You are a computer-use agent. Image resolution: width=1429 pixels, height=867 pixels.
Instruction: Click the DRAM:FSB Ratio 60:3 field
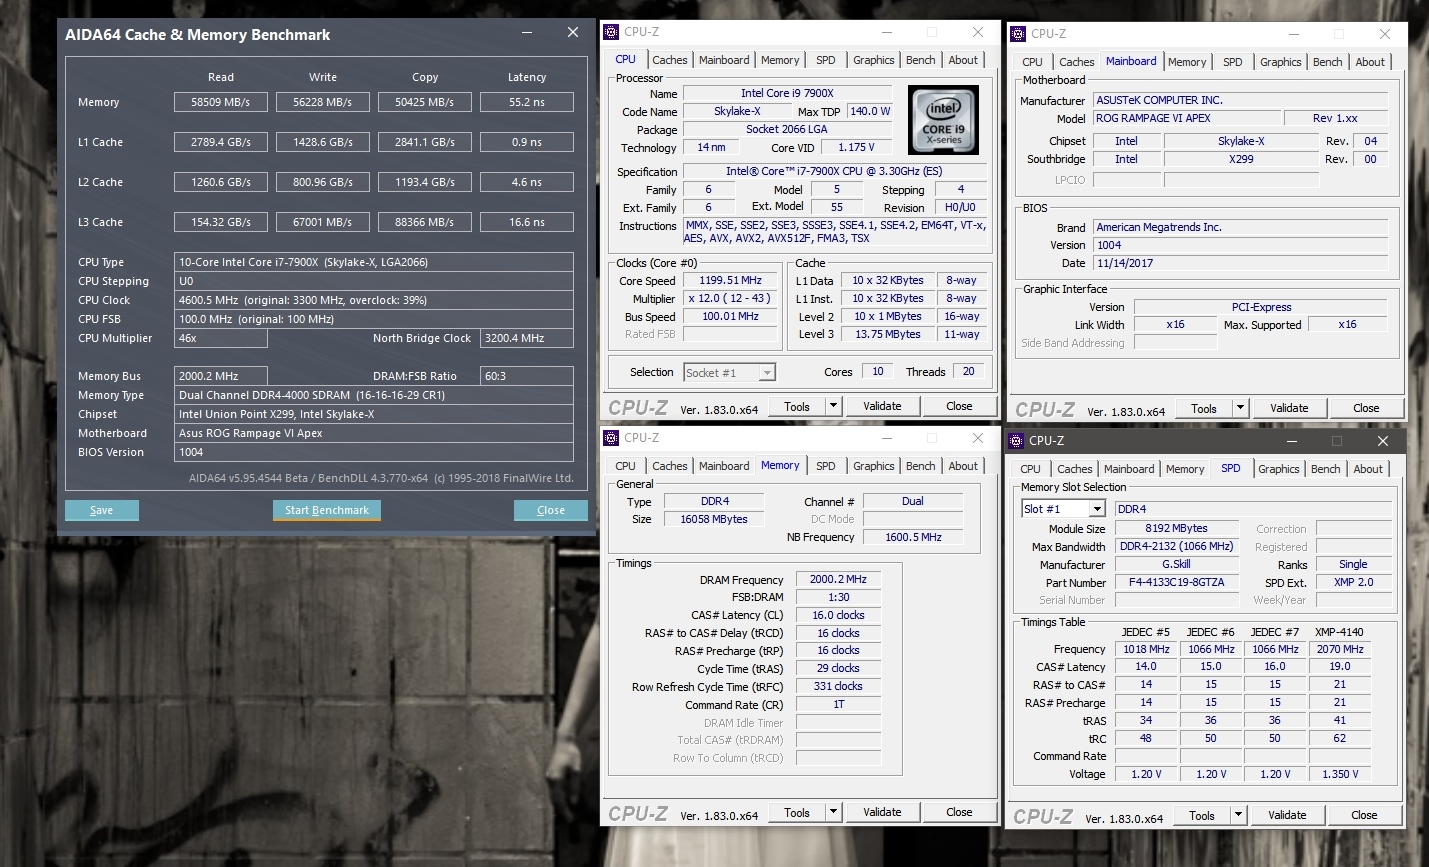click(527, 376)
